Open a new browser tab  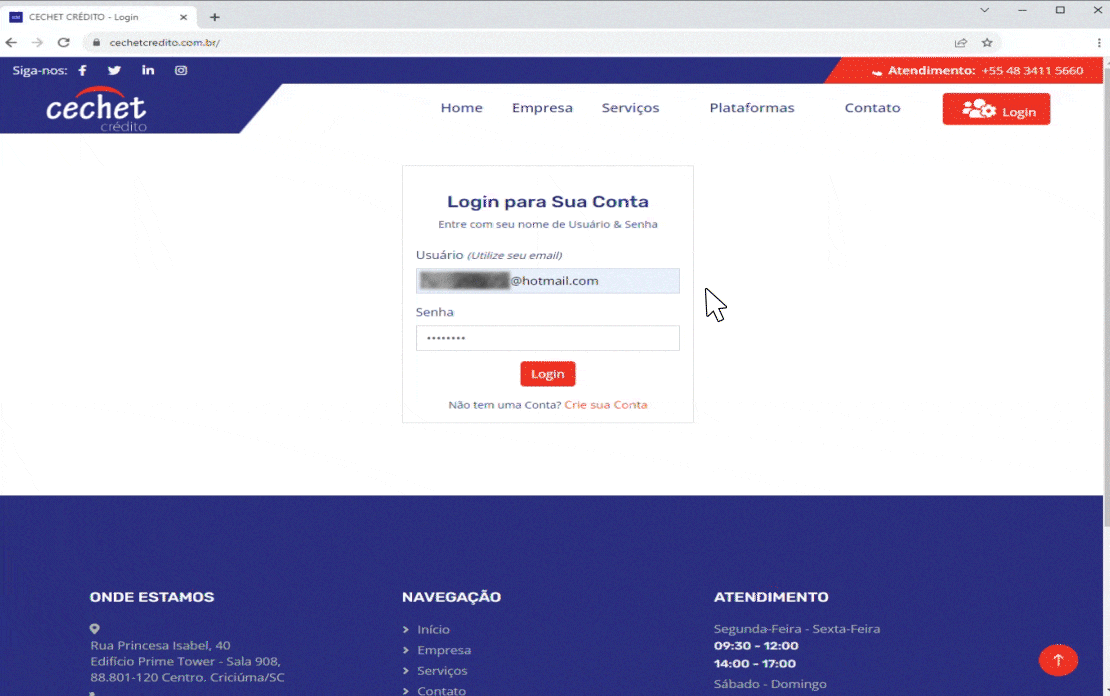tap(215, 17)
